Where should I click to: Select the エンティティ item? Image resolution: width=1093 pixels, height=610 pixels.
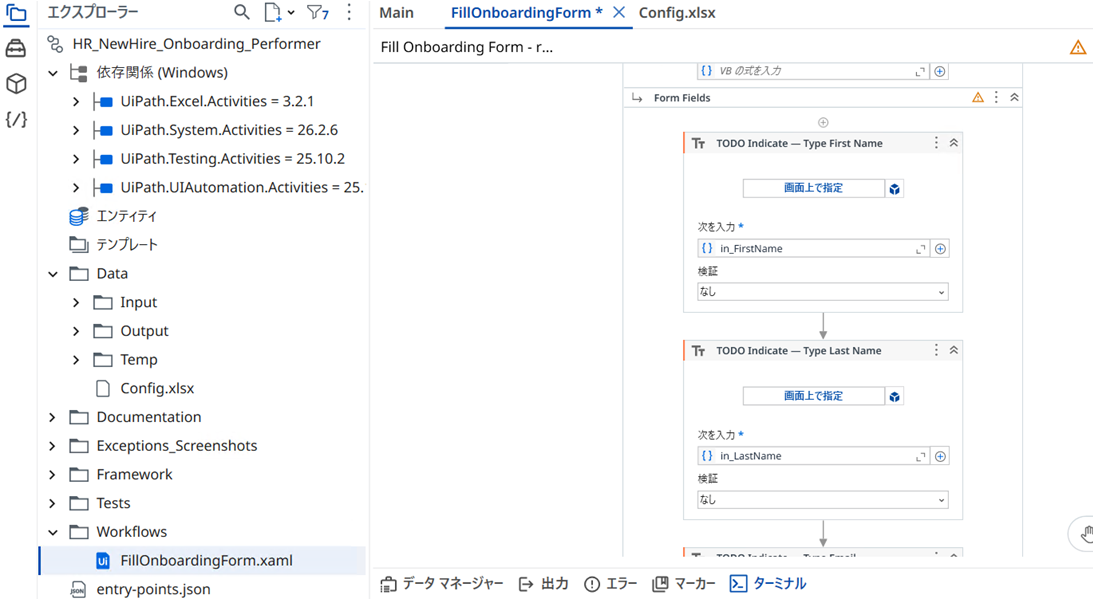pos(126,216)
